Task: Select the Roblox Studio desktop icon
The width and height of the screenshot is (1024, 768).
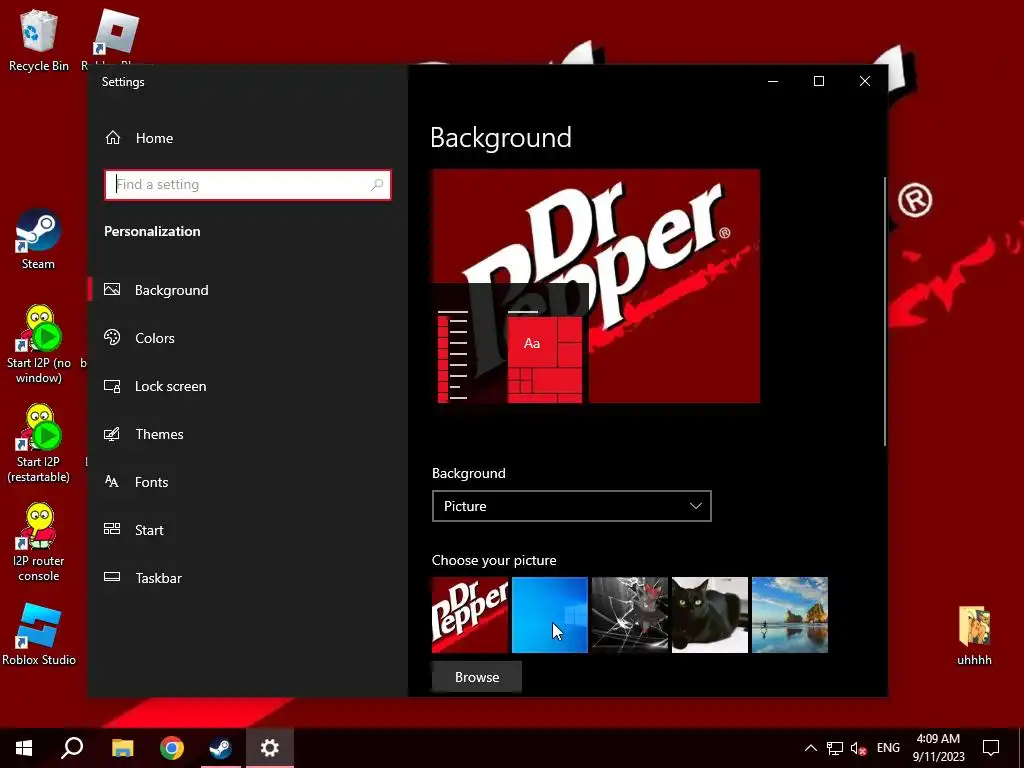Action: click(x=39, y=634)
